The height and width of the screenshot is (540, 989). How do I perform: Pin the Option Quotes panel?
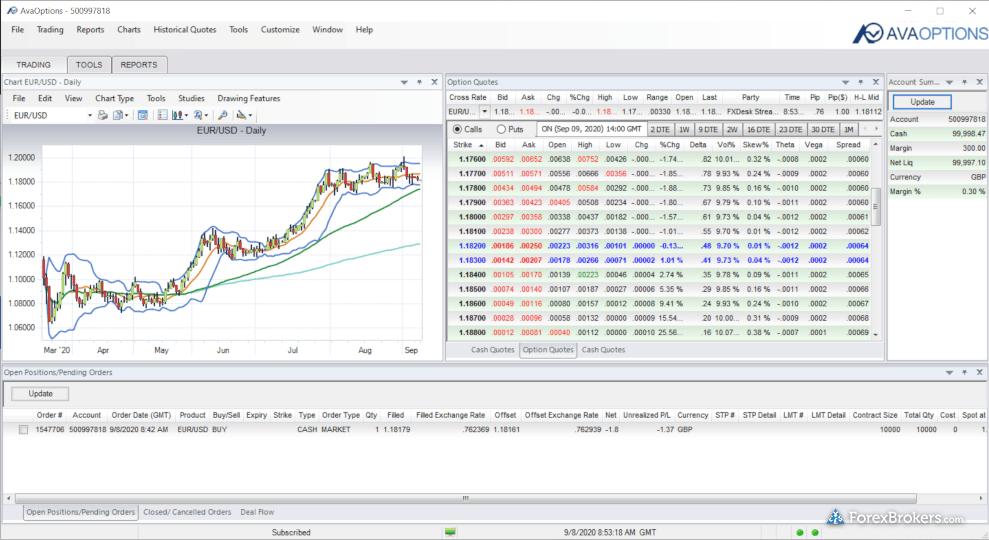[861, 82]
